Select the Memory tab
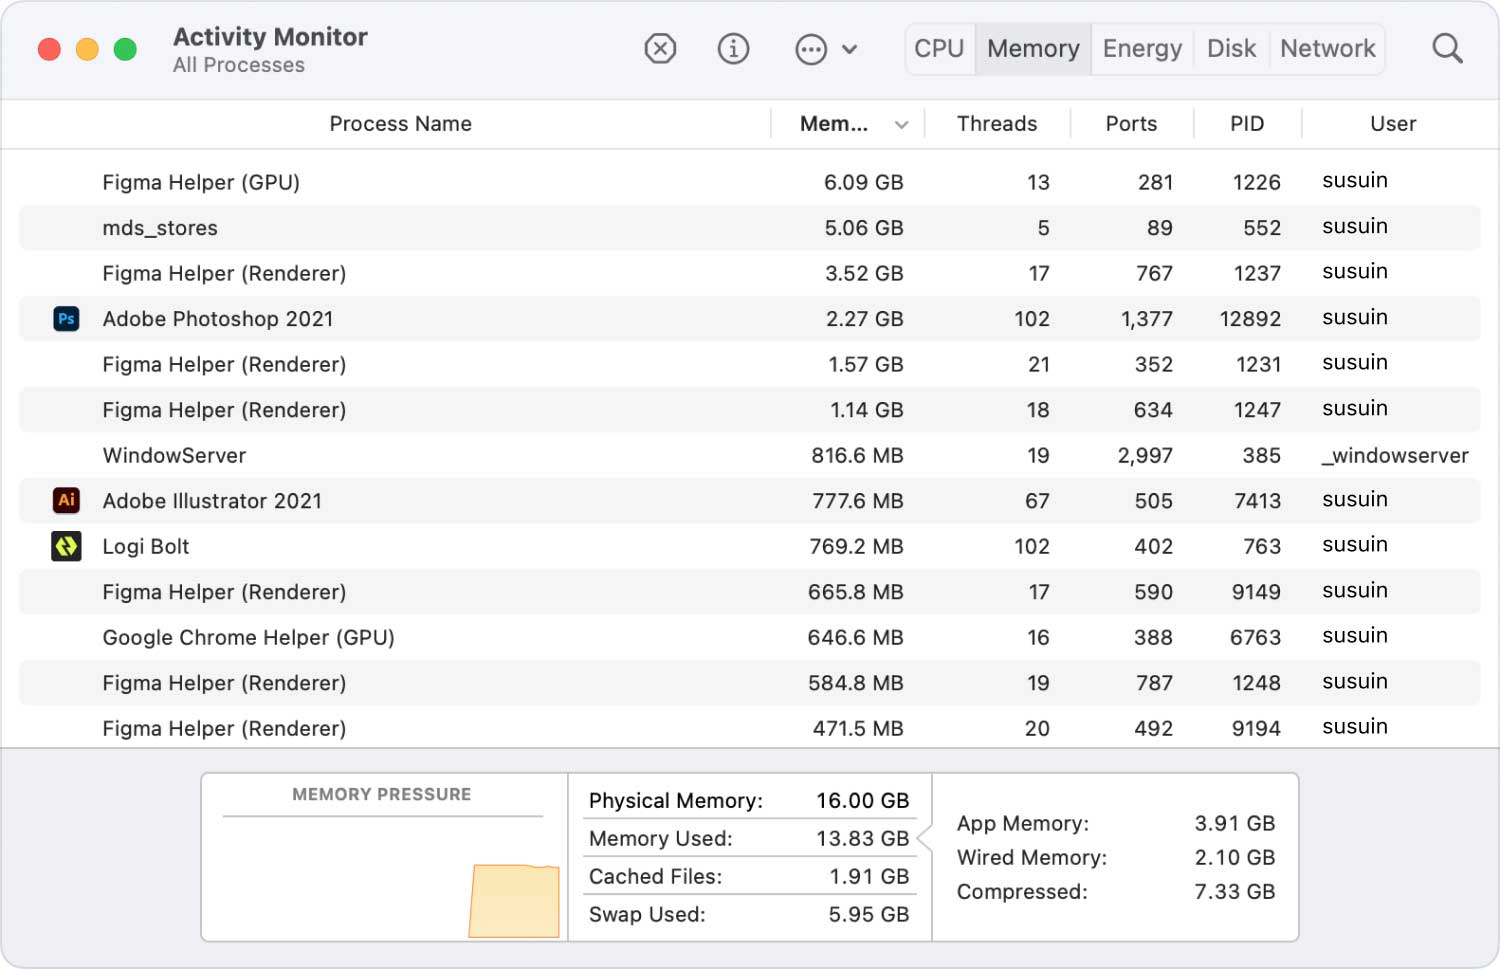Image resolution: width=1500 pixels, height=970 pixels. click(x=1033, y=49)
